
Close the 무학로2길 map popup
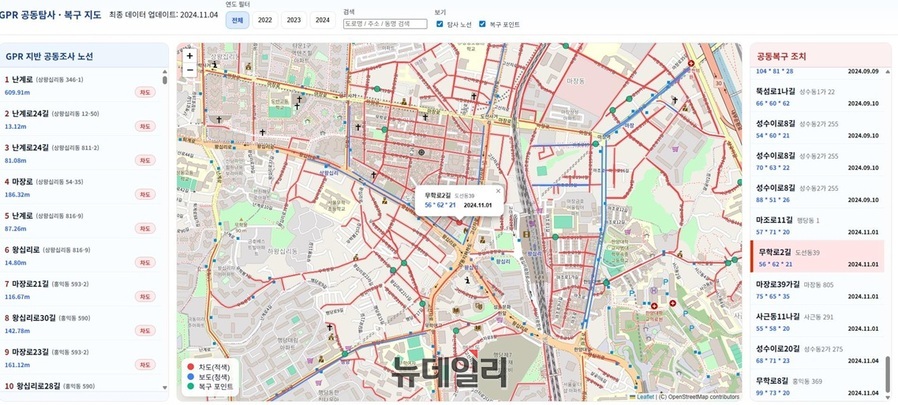498,191
